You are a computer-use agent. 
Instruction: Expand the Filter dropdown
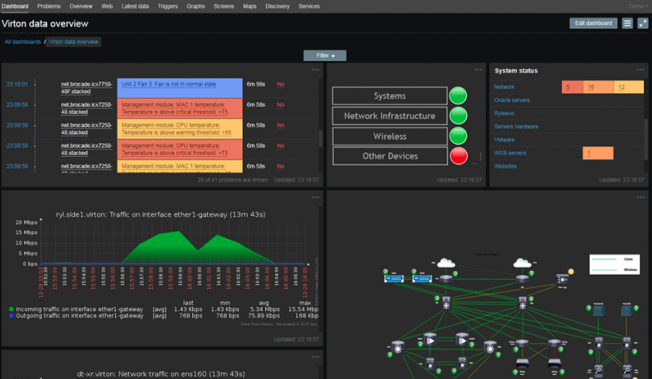(x=325, y=55)
